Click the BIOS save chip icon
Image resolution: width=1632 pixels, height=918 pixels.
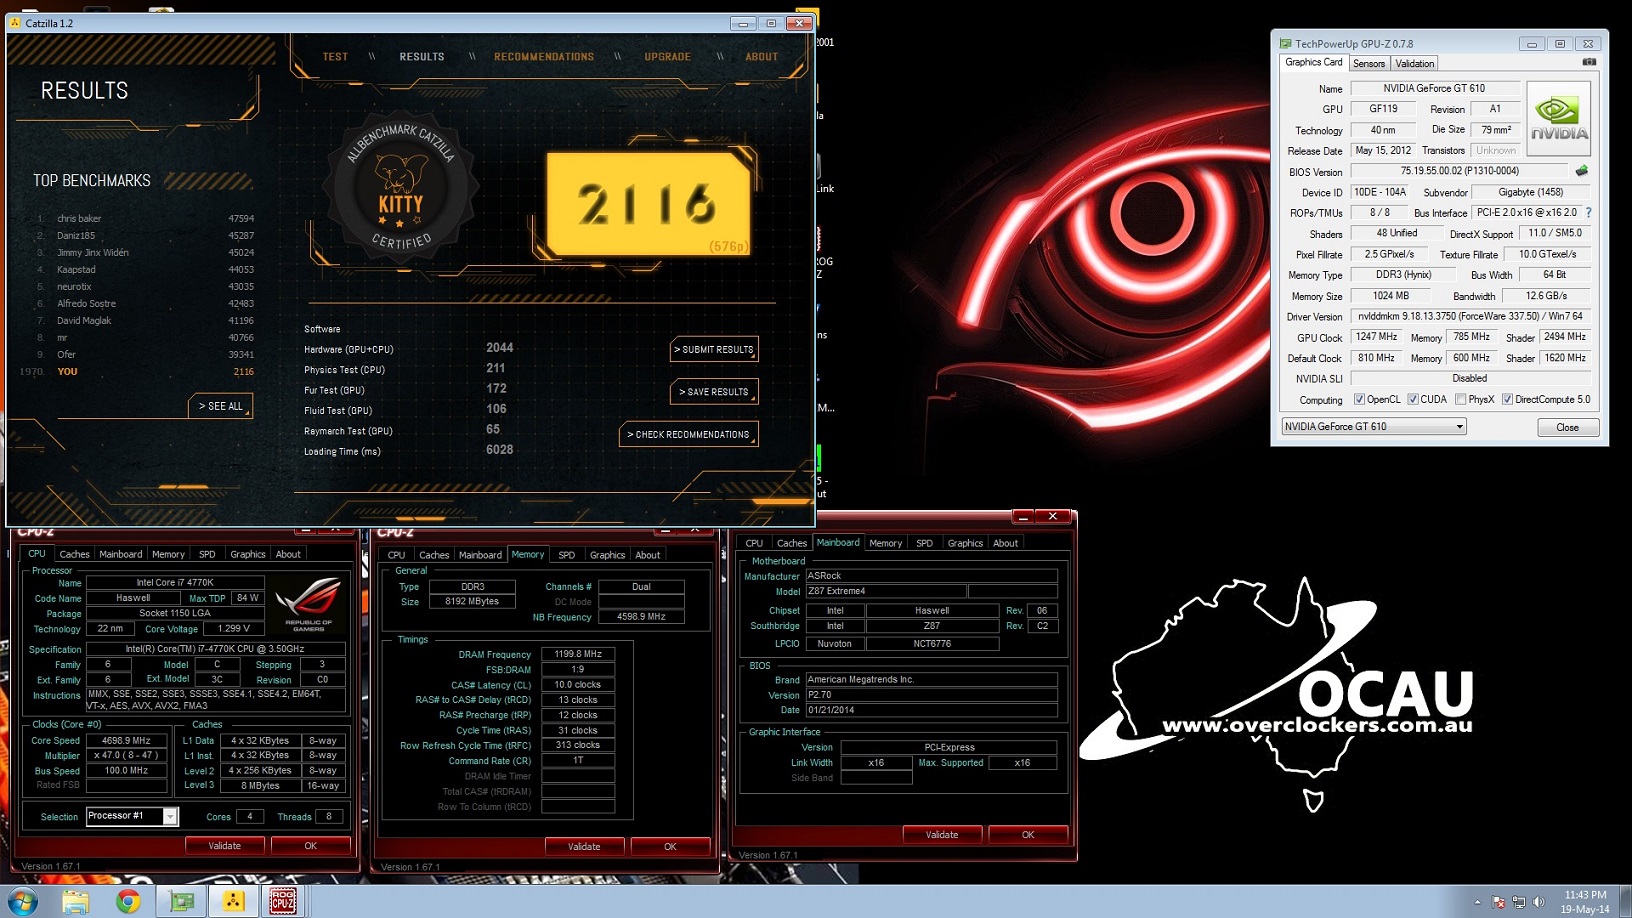pos(1582,171)
